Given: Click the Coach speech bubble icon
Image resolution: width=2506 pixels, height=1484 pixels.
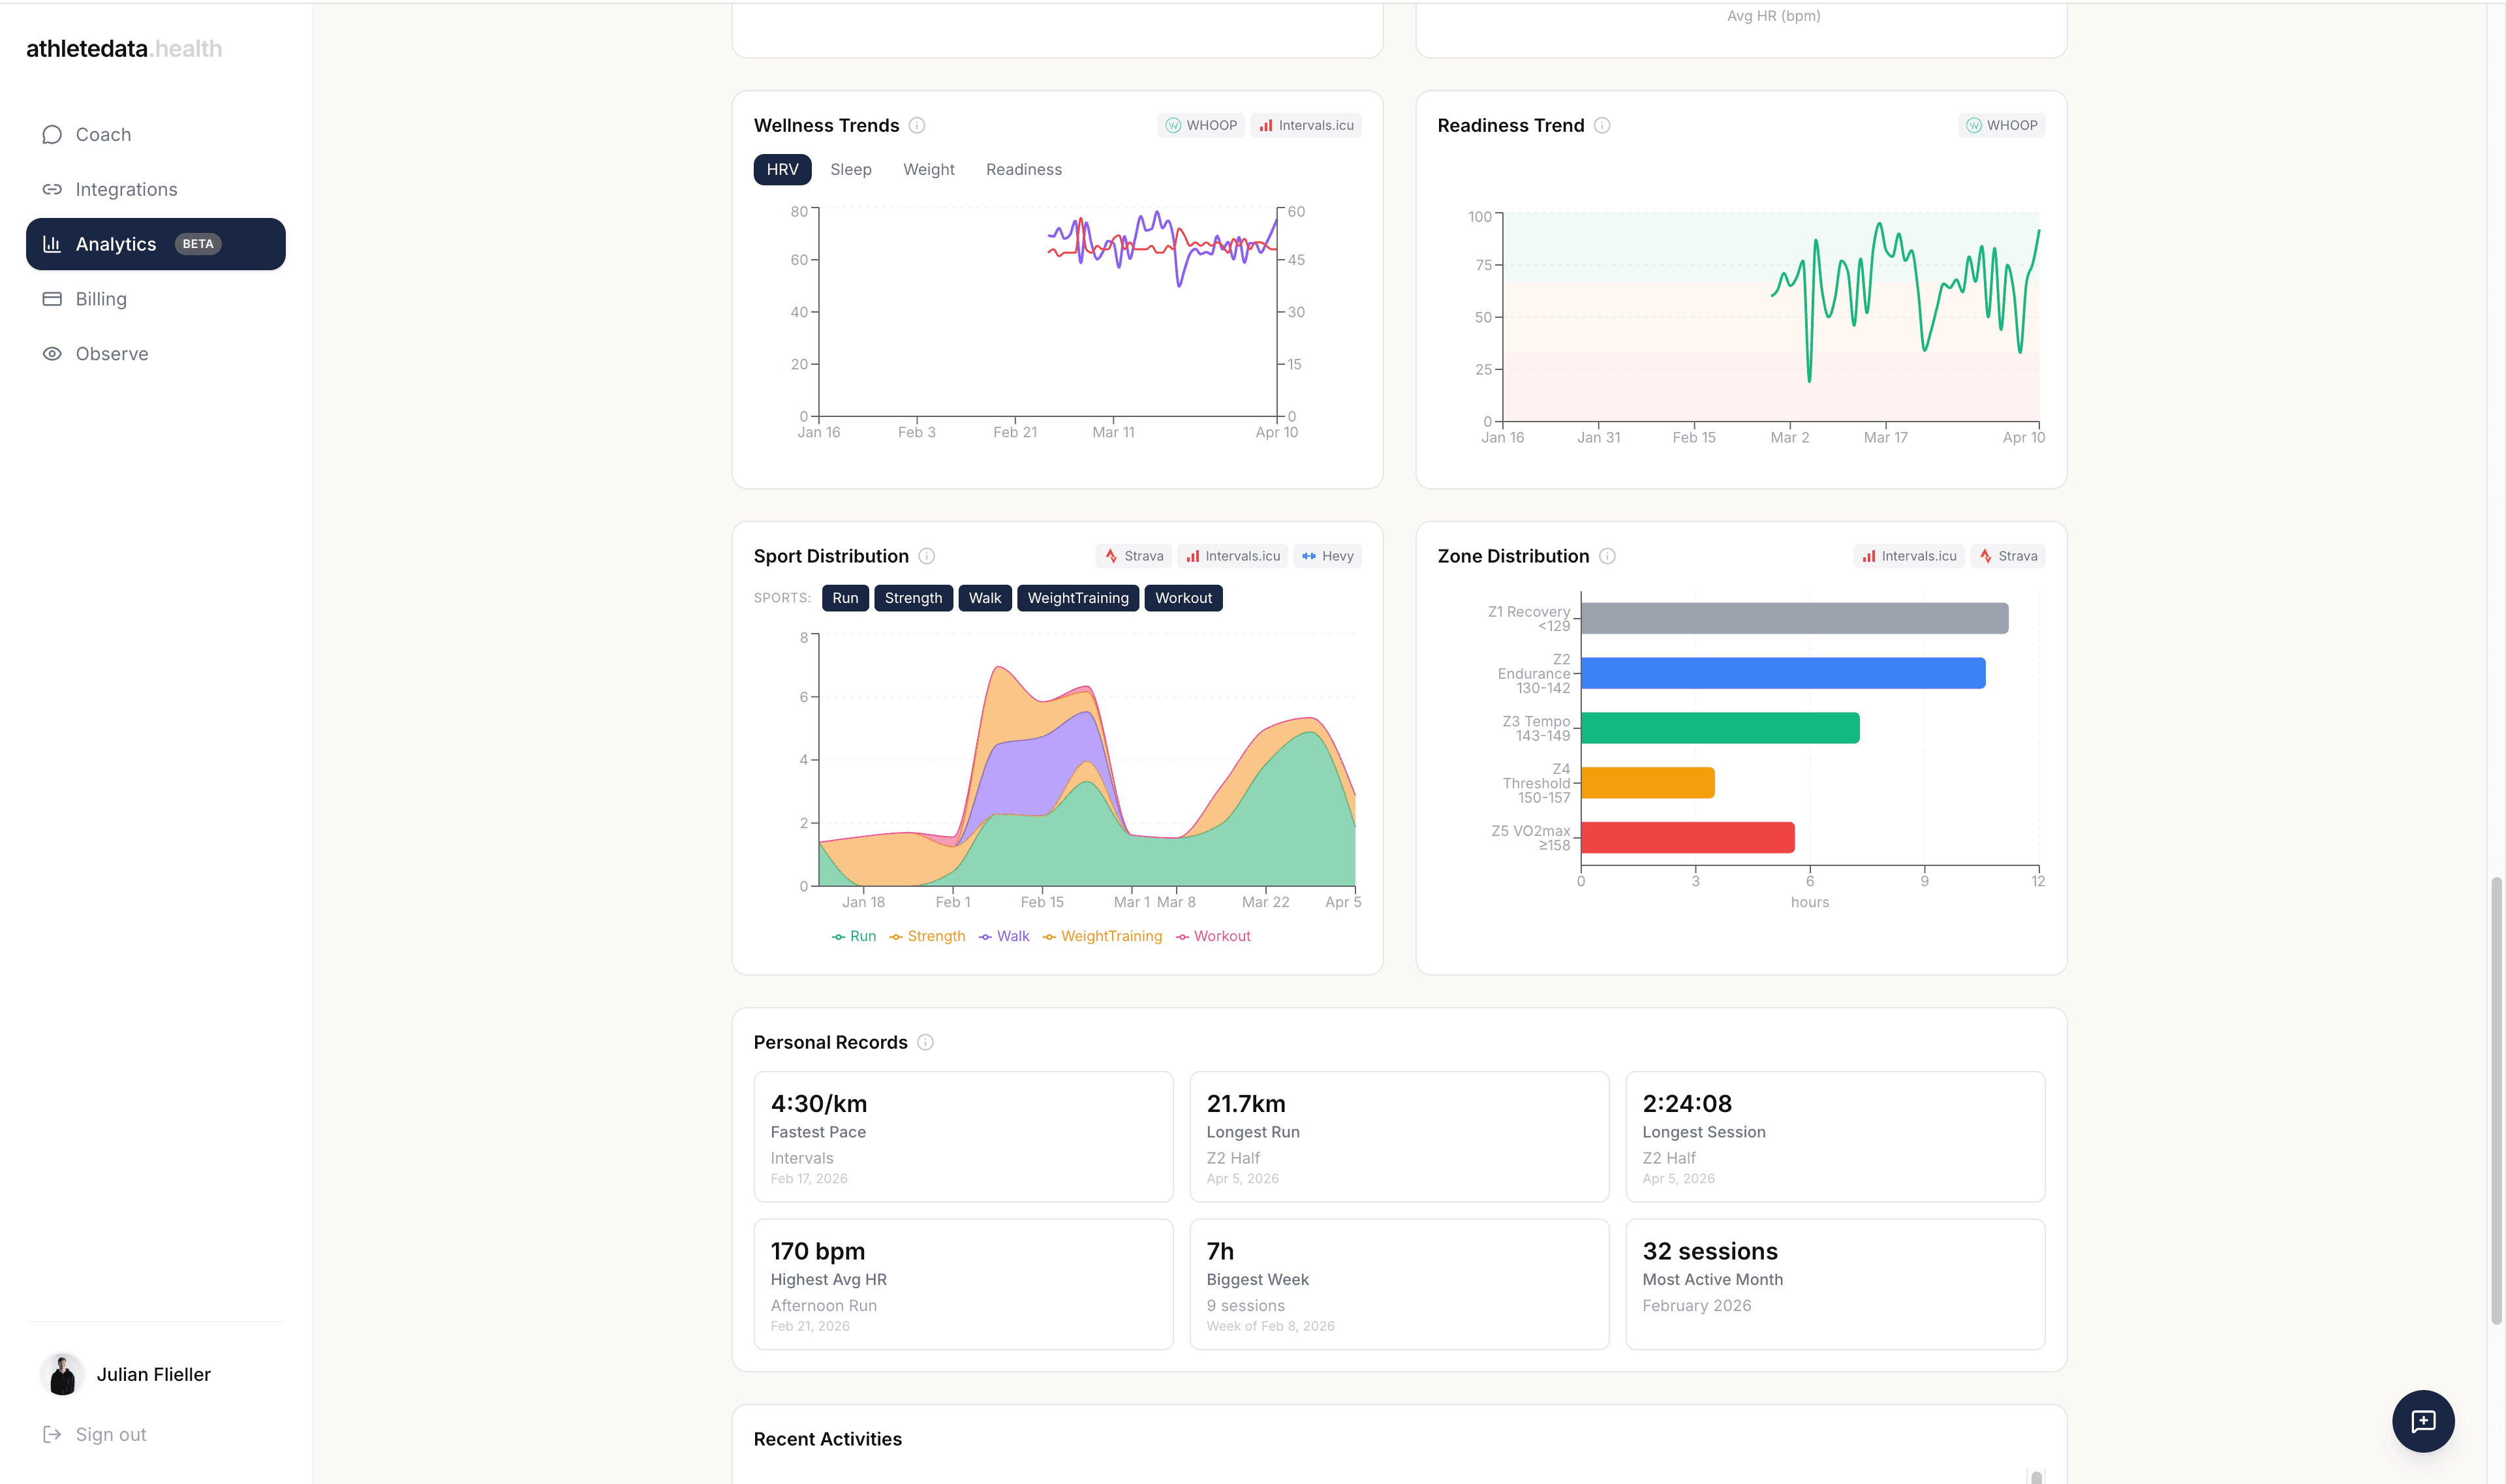Looking at the screenshot, I should 52,134.
